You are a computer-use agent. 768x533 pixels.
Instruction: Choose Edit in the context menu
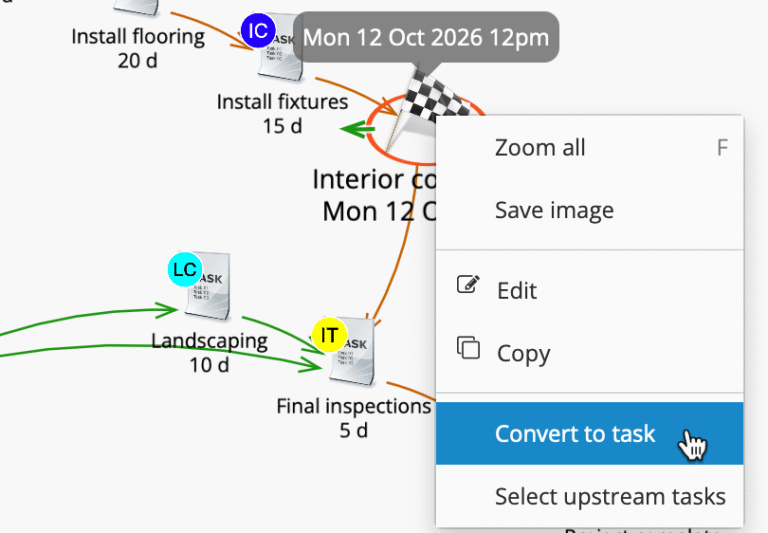[x=517, y=291]
